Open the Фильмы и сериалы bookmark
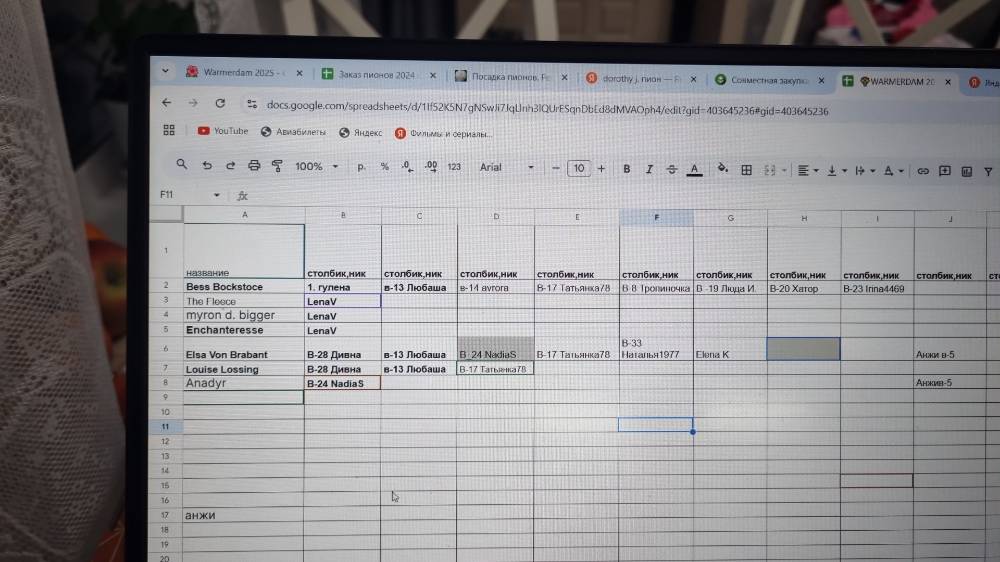The height and width of the screenshot is (562, 1000). [444, 133]
